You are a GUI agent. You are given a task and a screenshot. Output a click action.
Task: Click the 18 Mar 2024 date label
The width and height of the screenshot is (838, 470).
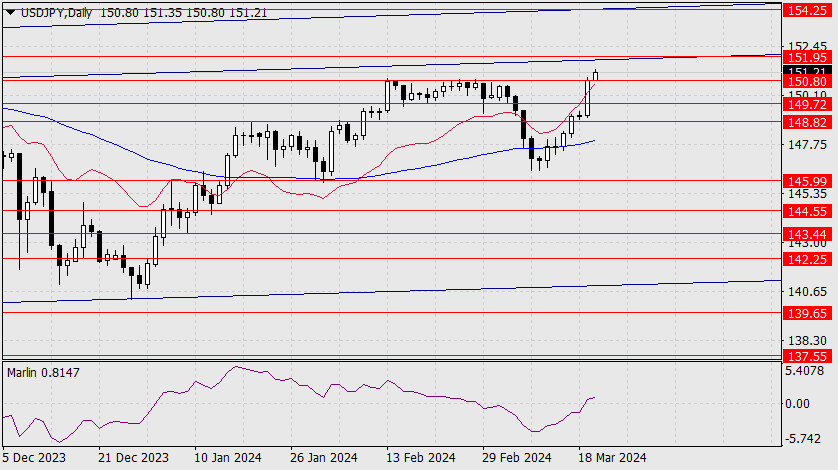click(612, 458)
